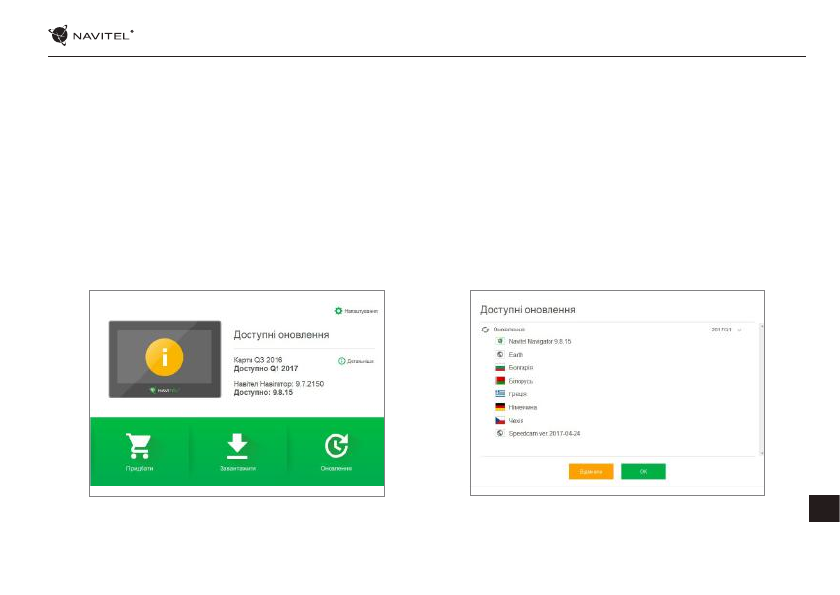Screen dimensions: 840x595
Task: Select the Speedcam ver 2017-04-24 text
Action: pyautogui.click(x=544, y=434)
